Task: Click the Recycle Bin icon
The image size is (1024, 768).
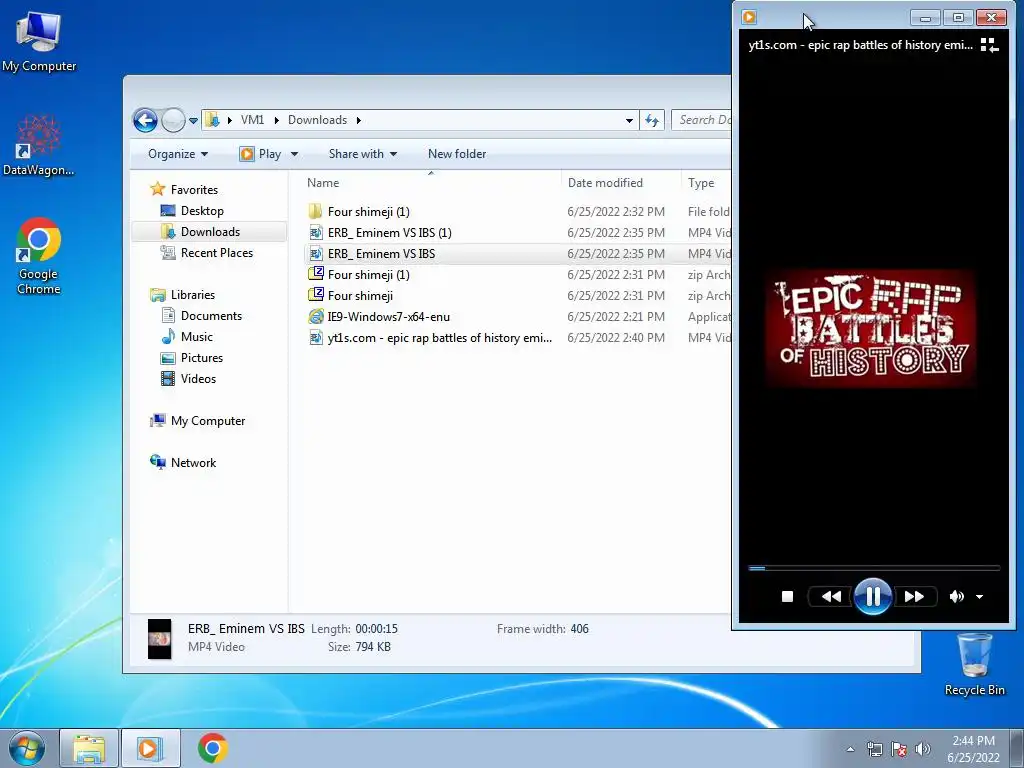Action: pyautogui.click(x=974, y=665)
